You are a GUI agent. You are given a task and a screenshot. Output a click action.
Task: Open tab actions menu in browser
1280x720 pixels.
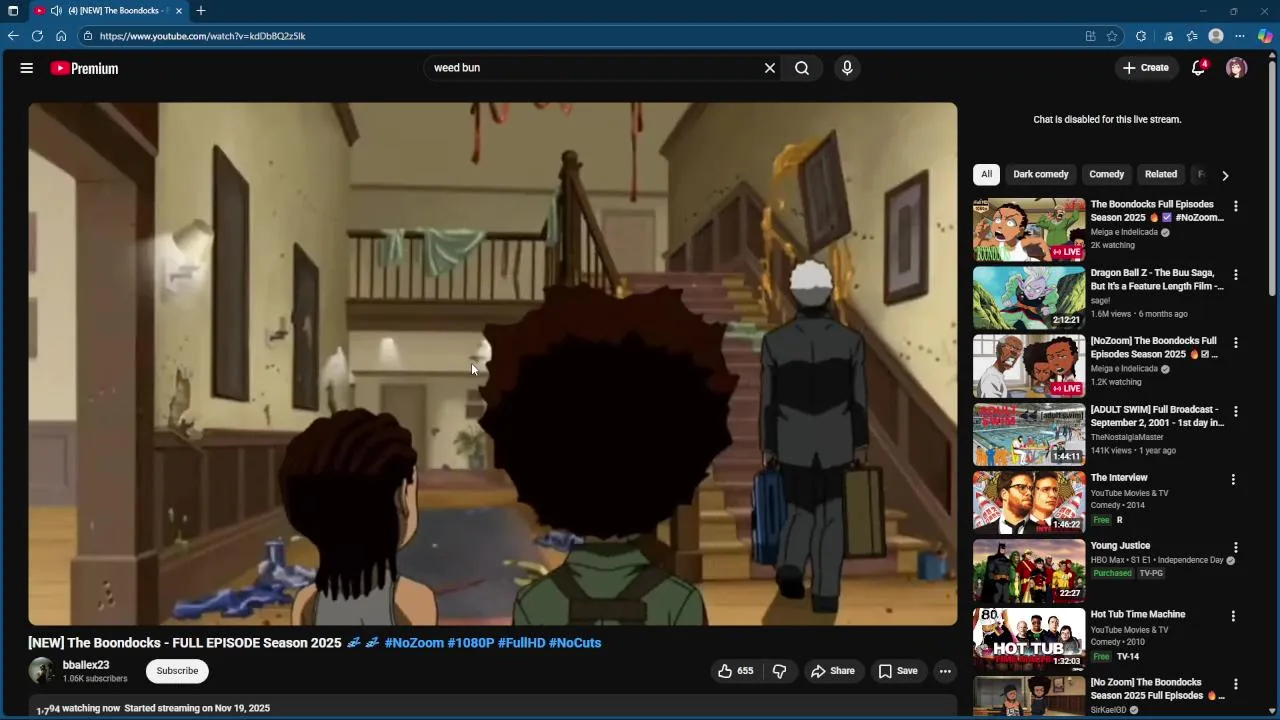coord(13,10)
